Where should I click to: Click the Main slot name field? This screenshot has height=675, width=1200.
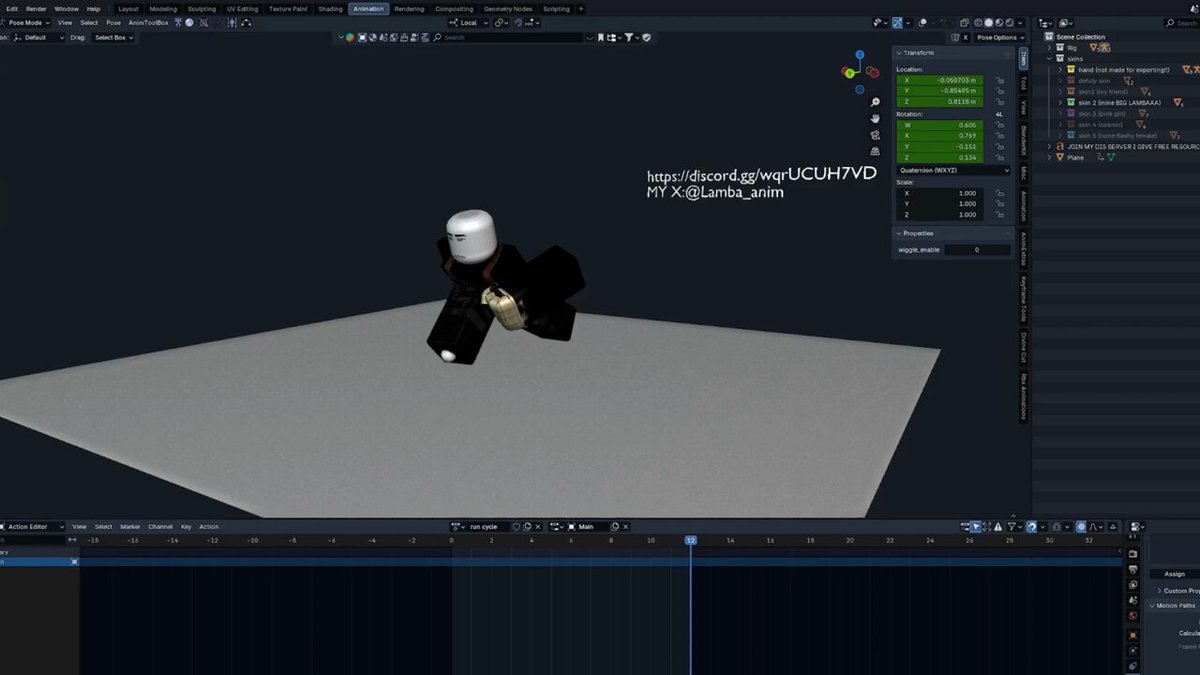pos(592,526)
